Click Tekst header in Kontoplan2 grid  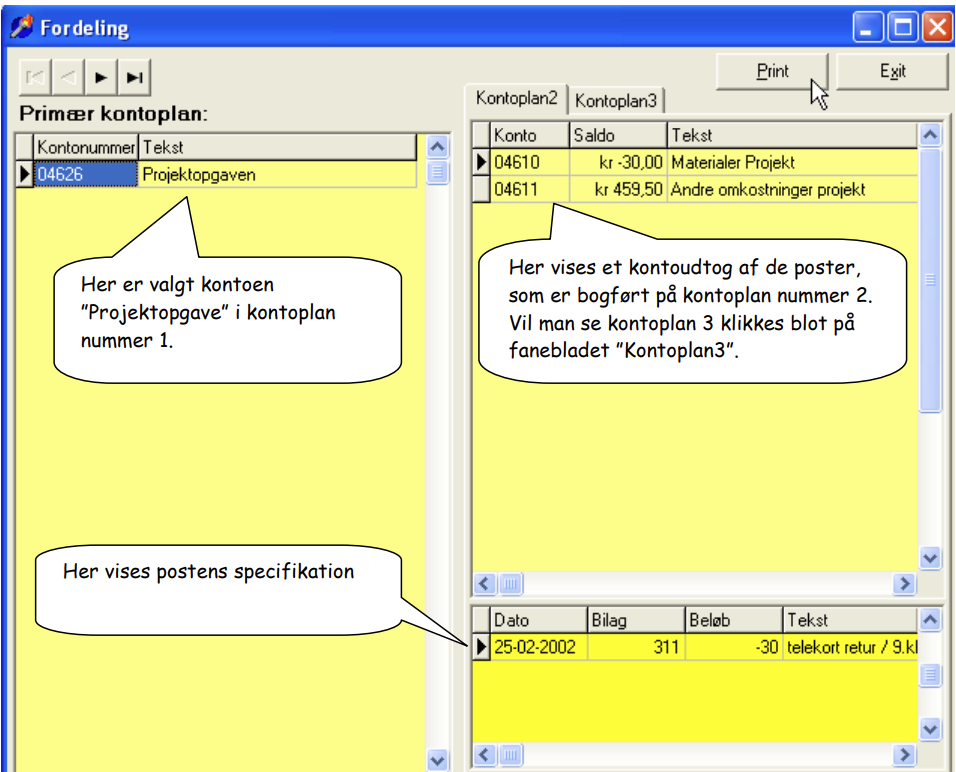(x=793, y=135)
